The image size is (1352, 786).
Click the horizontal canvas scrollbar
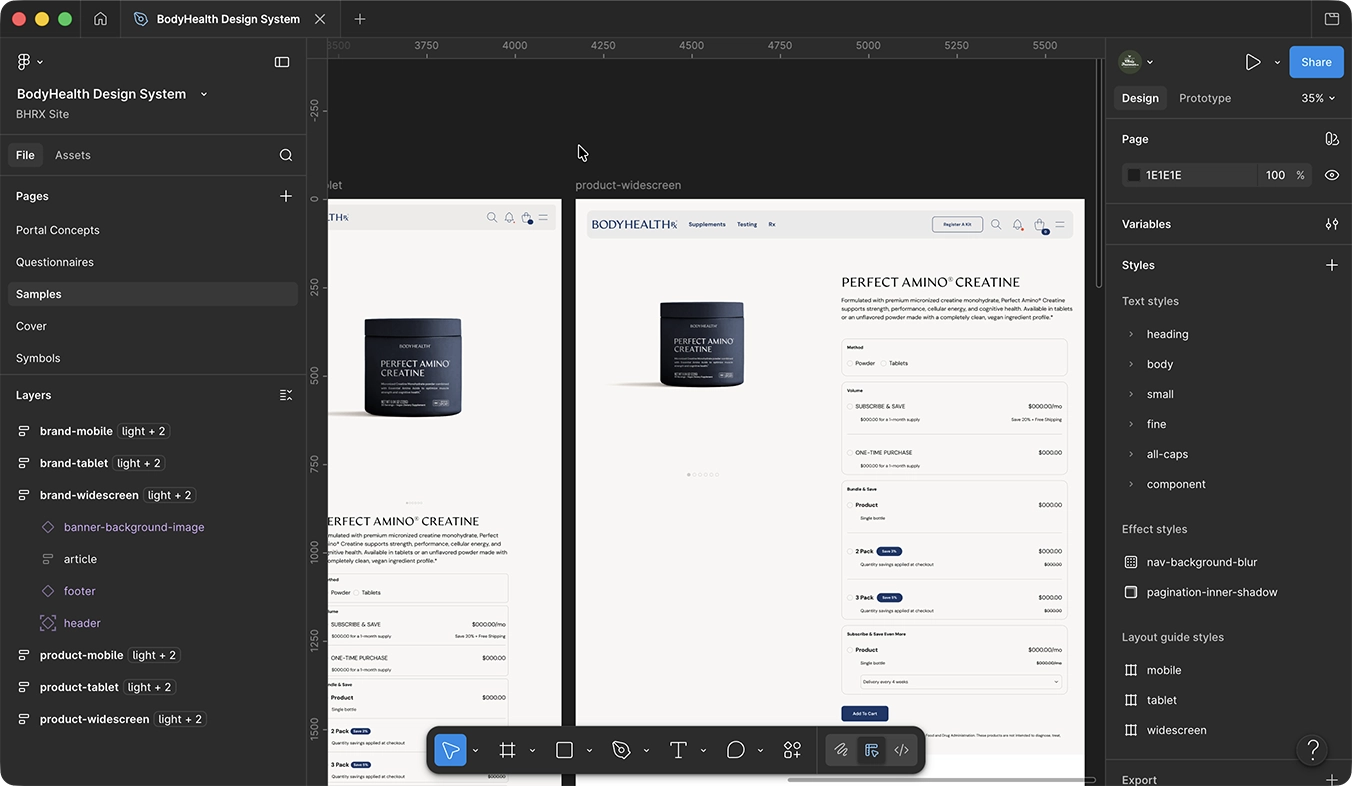pos(941,780)
